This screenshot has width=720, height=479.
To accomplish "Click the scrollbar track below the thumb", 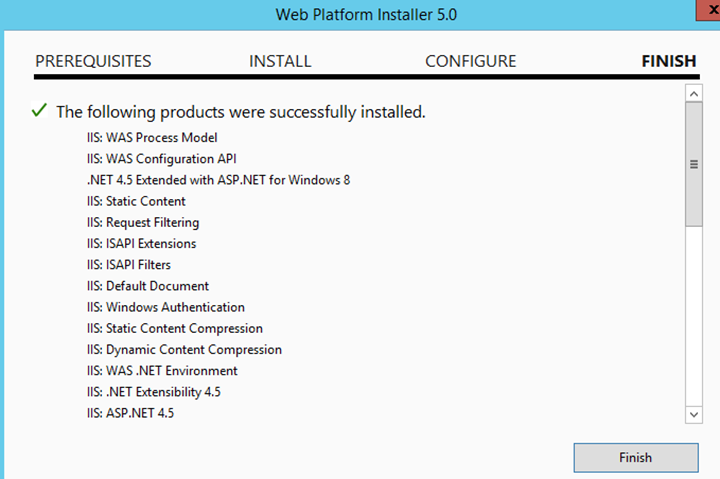I will click(694, 316).
